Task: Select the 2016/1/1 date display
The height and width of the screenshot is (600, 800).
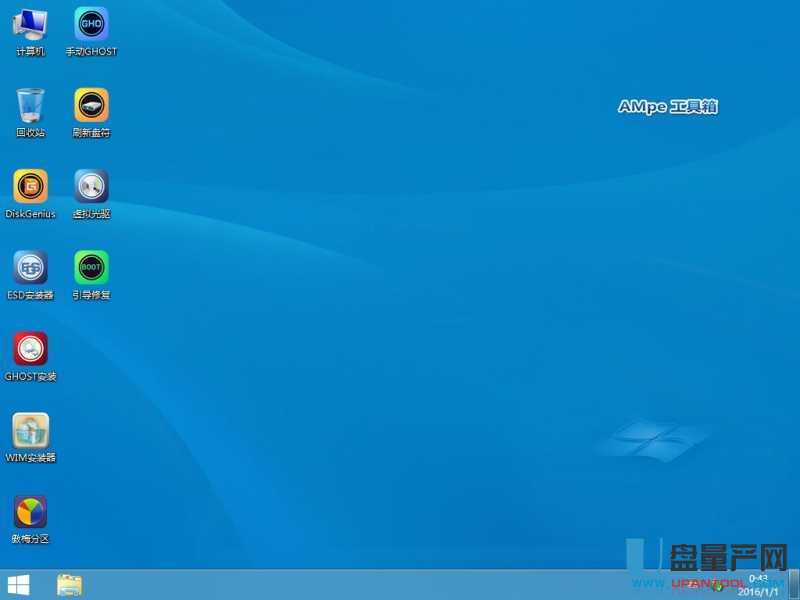Action: coord(757,590)
